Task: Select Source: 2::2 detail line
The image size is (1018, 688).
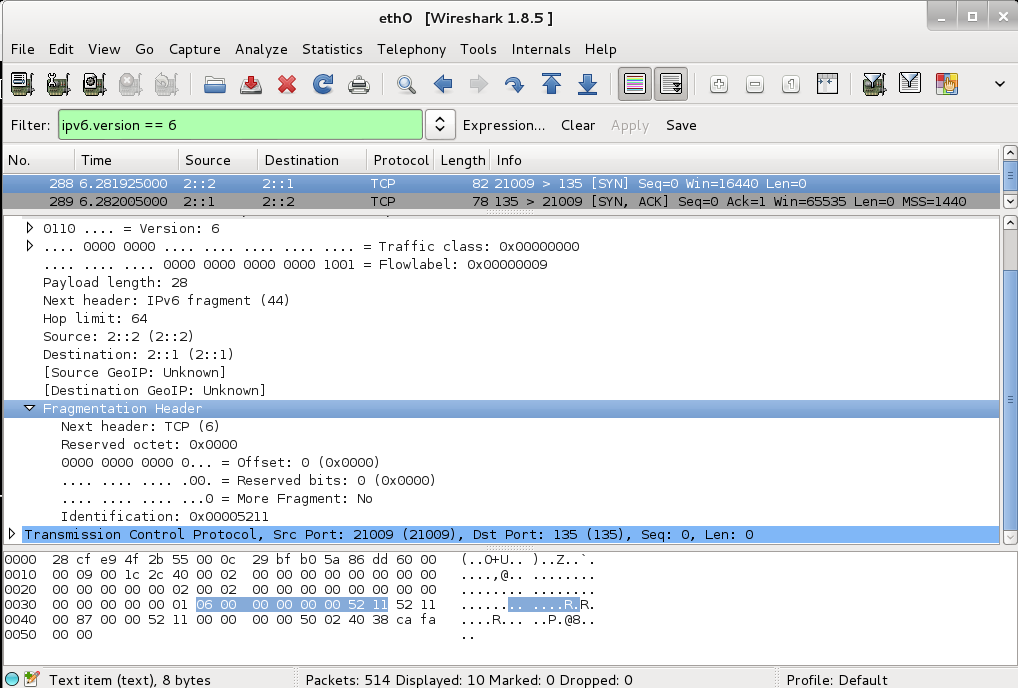Action: pyautogui.click(x=118, y=336)
